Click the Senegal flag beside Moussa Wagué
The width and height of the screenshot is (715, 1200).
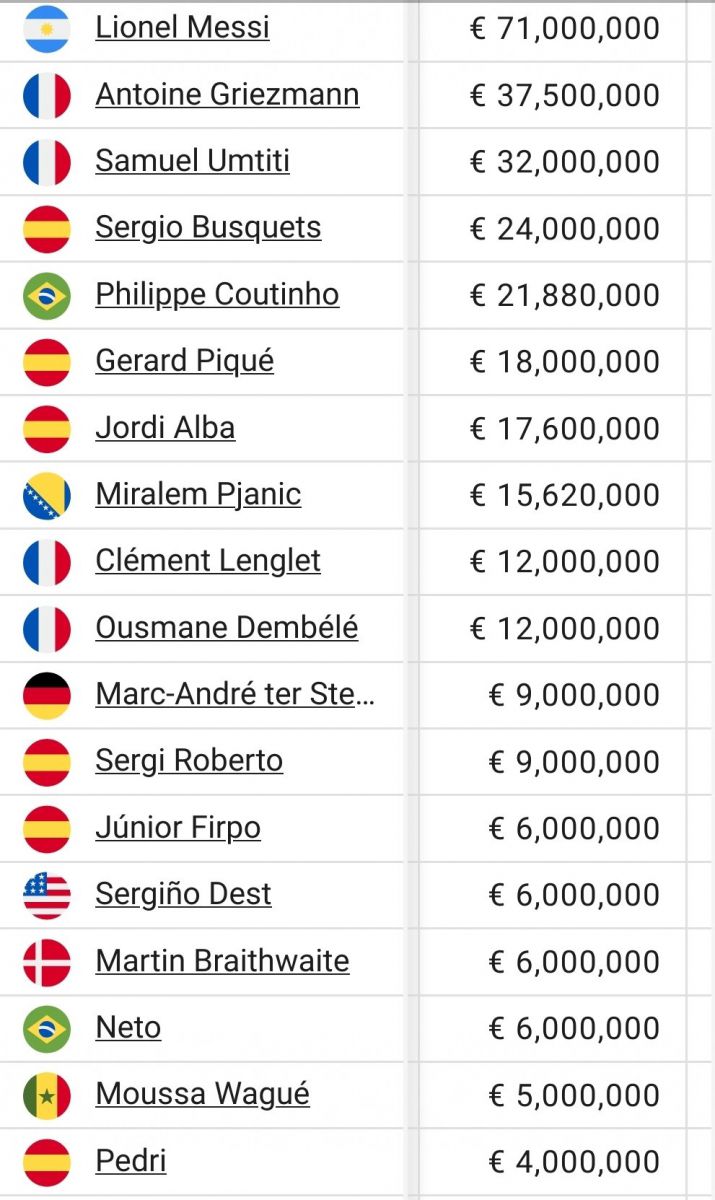(47, 1096)
